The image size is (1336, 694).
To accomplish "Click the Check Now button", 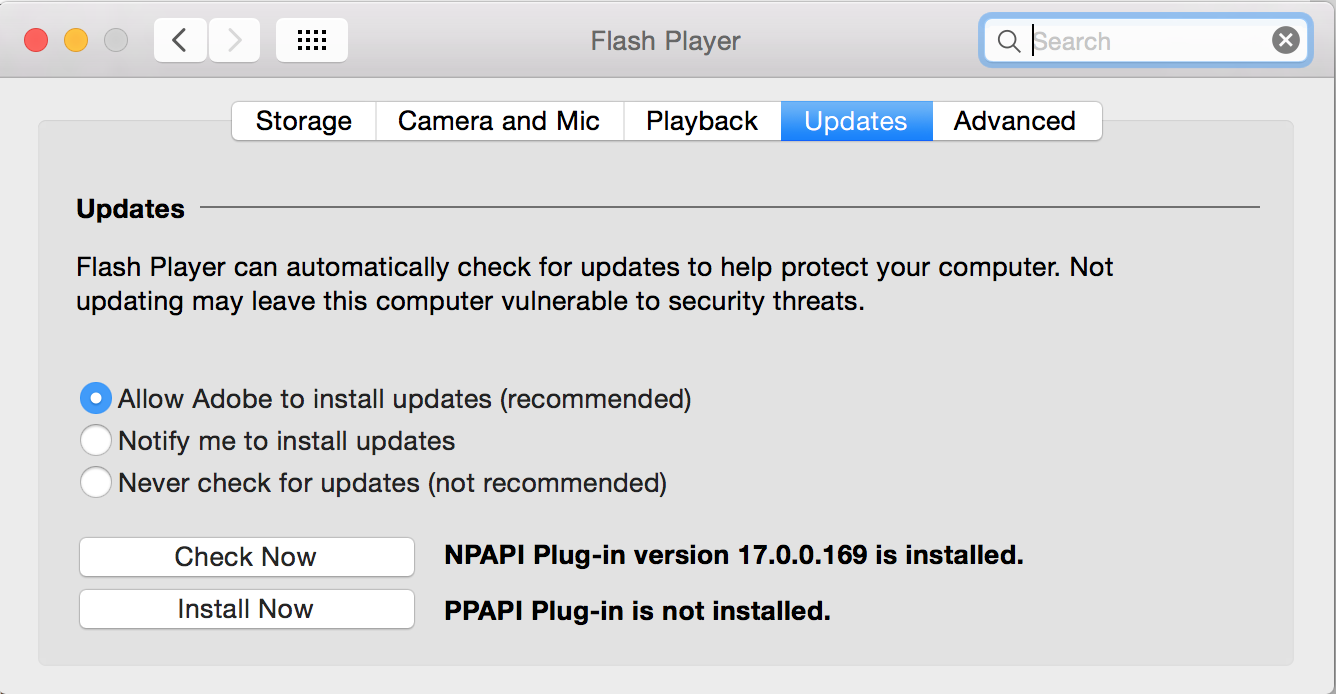I will [246, 557].
